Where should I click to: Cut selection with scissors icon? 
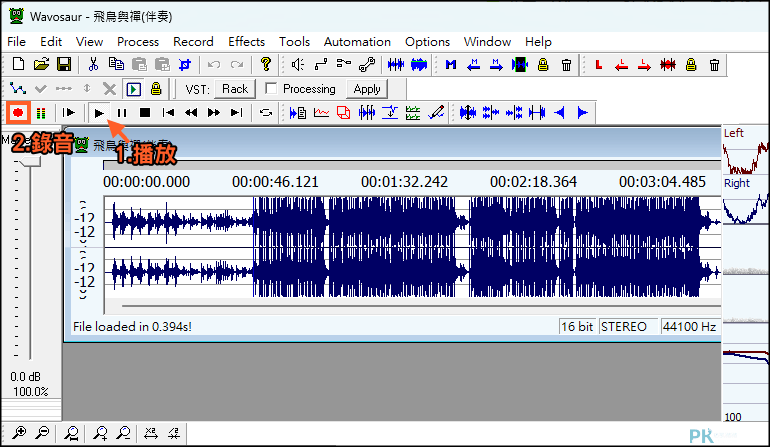[93, 64]
